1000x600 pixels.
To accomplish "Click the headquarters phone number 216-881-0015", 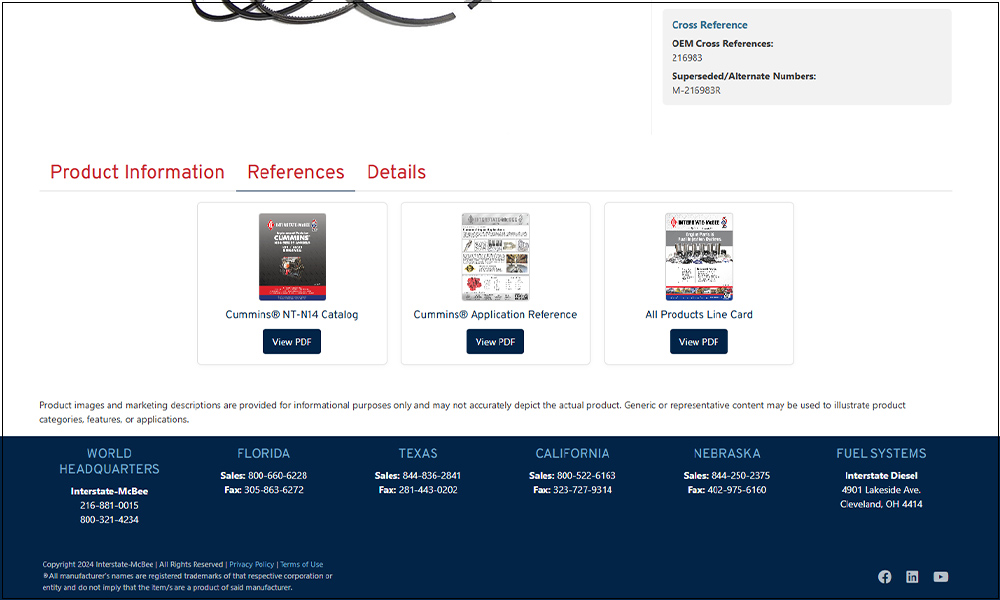I will pos(109,506).
